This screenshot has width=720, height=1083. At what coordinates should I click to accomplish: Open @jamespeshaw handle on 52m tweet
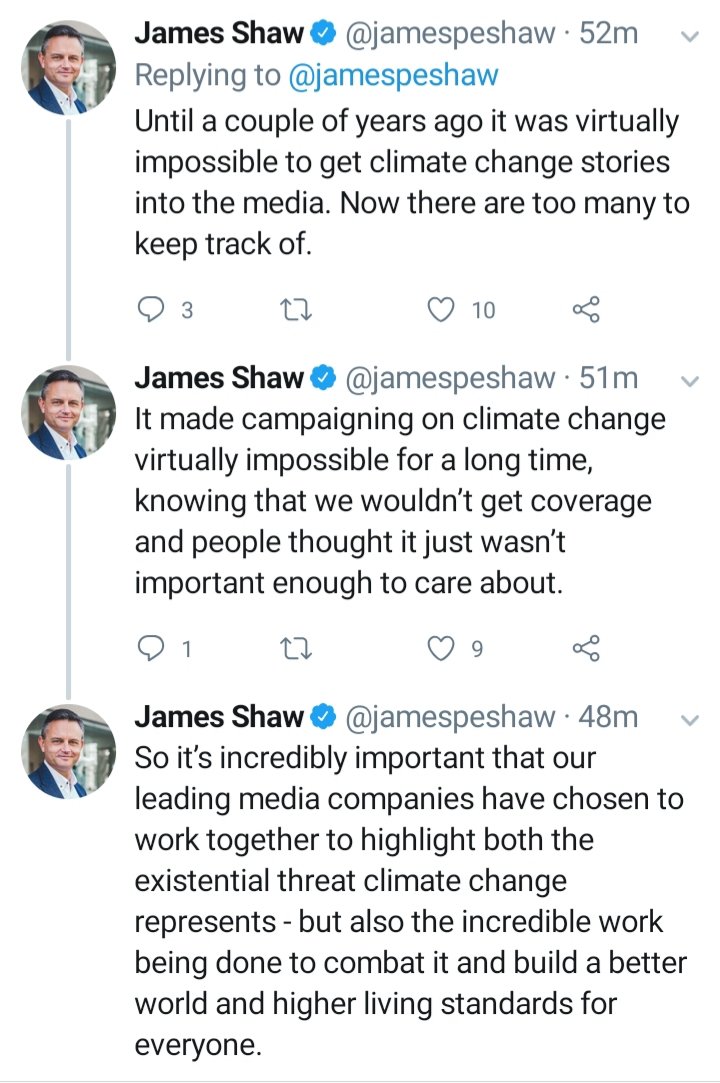click(x=449, y=33)
